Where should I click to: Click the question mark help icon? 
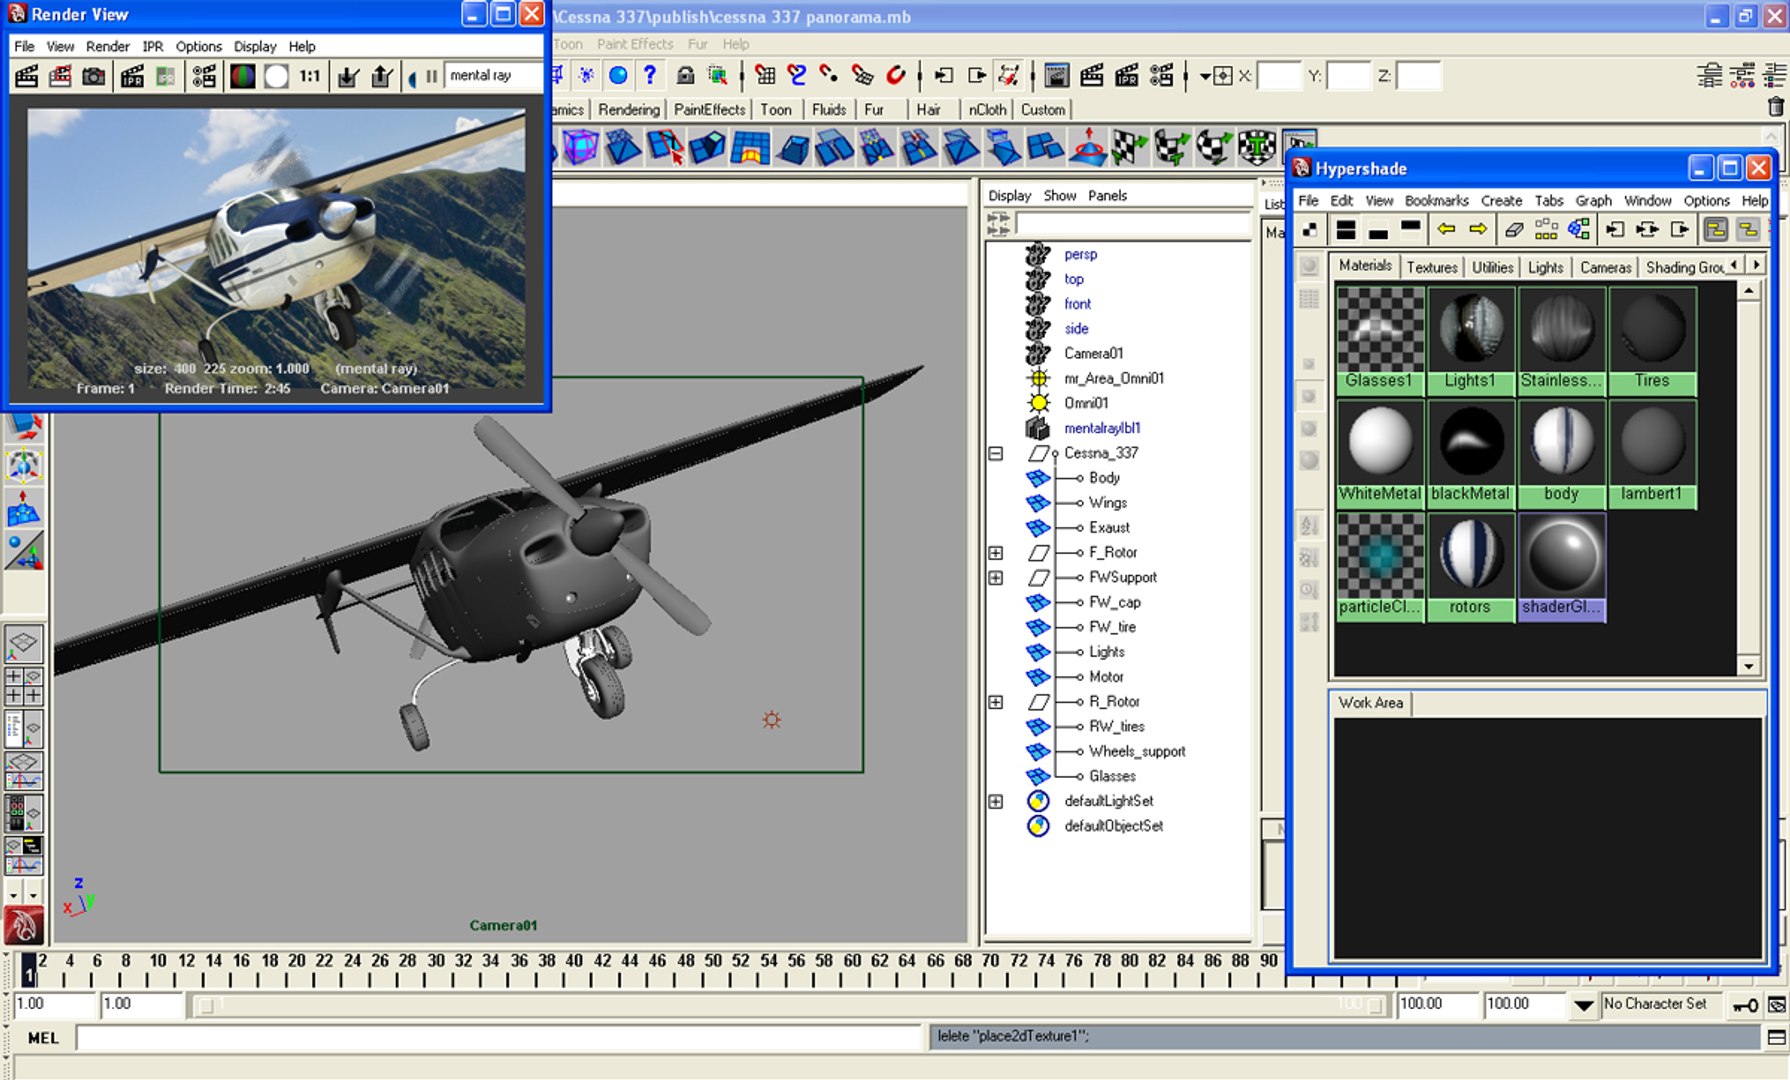pyautogui.click(x=650, y=75)
